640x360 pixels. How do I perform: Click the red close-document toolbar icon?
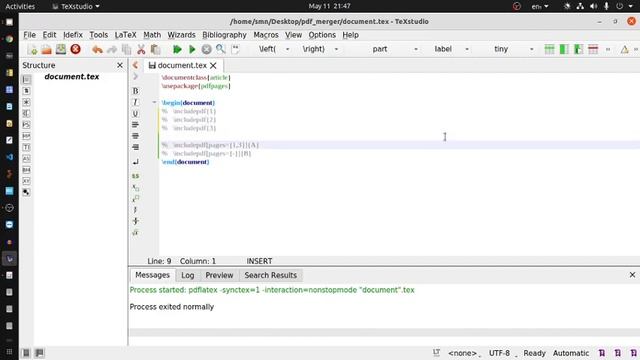point(76,49)
